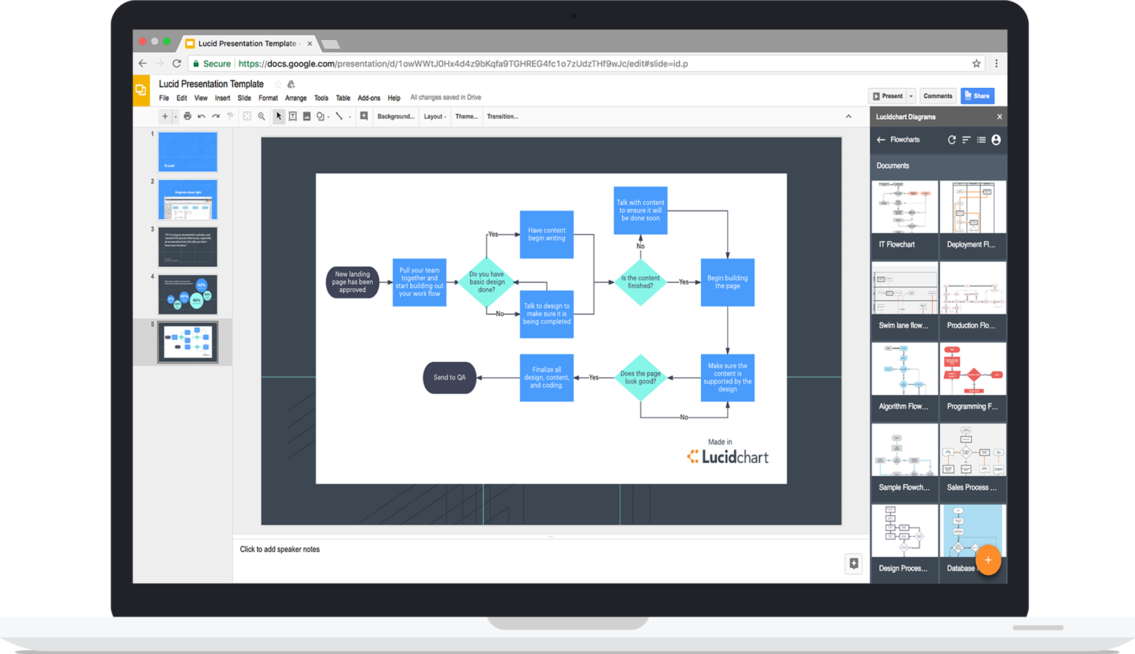Open the Add-ons menu
The width and height of the screenshot is (1135, 654).
(x=368, y=98)
